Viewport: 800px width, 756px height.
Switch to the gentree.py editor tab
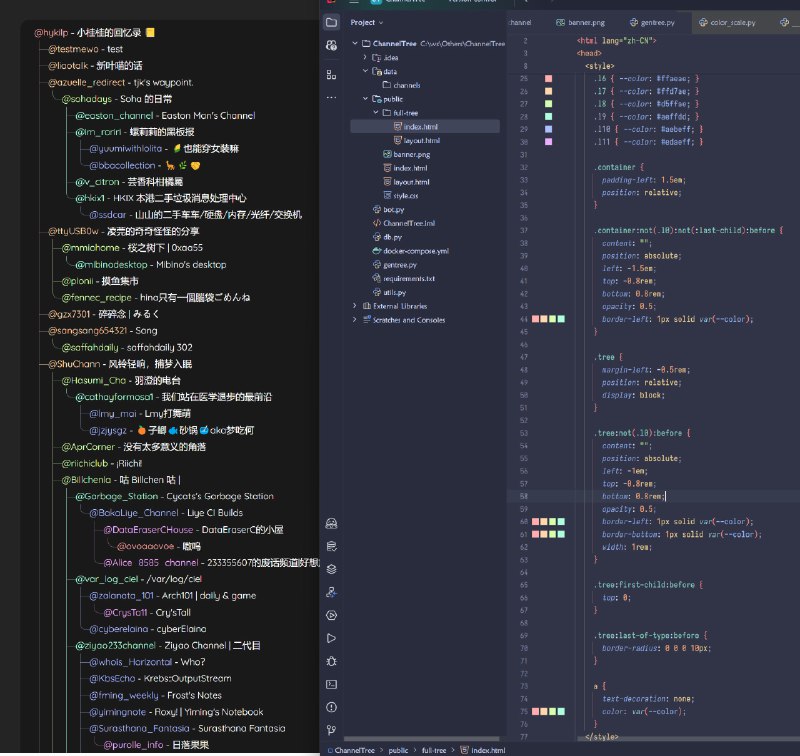(x=654, y=21)
